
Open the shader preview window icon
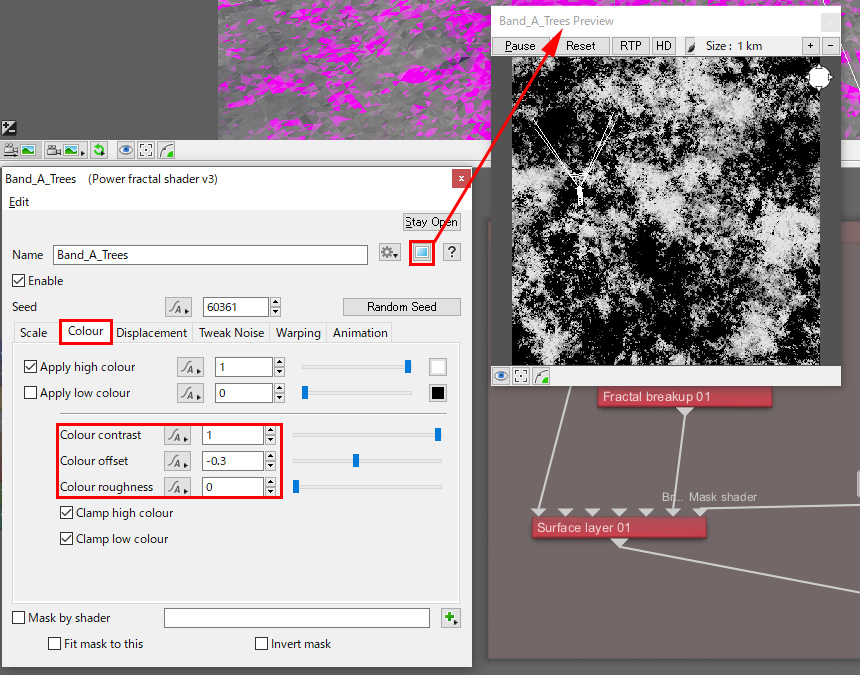click(422, 254)
